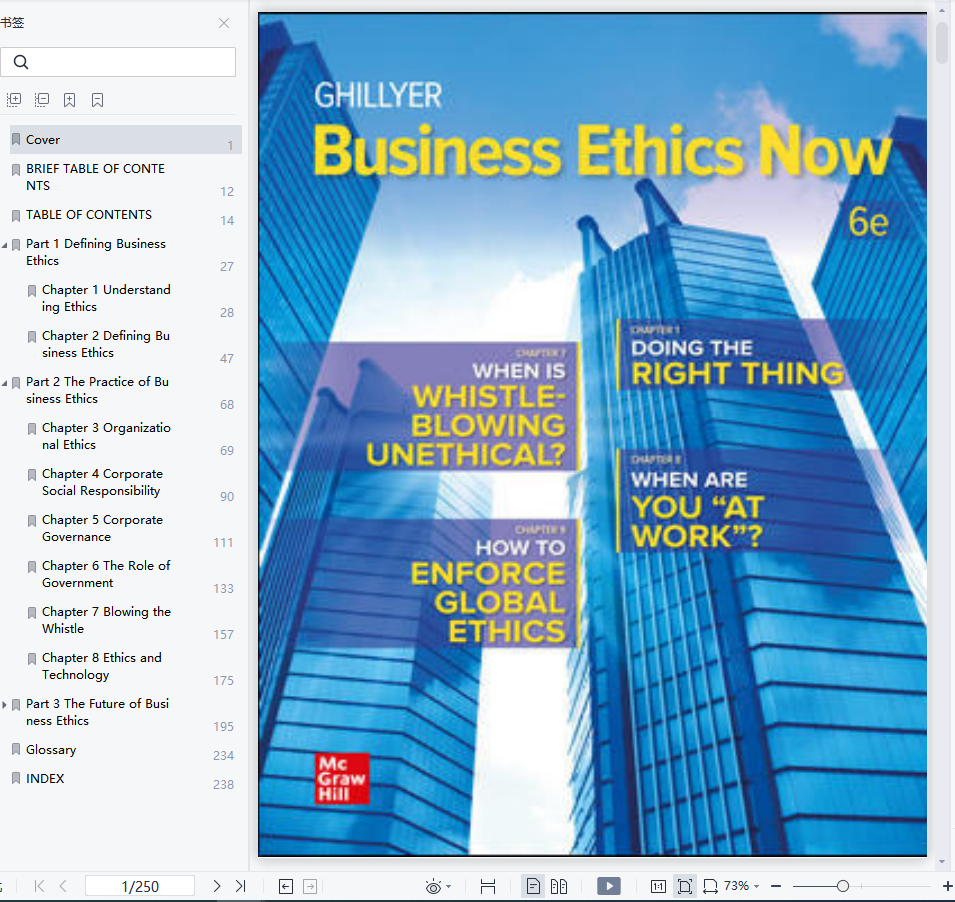The height and width of the screenshot is (902, 955).
Task: Go to previous page arrow
Action: (63, 886)
